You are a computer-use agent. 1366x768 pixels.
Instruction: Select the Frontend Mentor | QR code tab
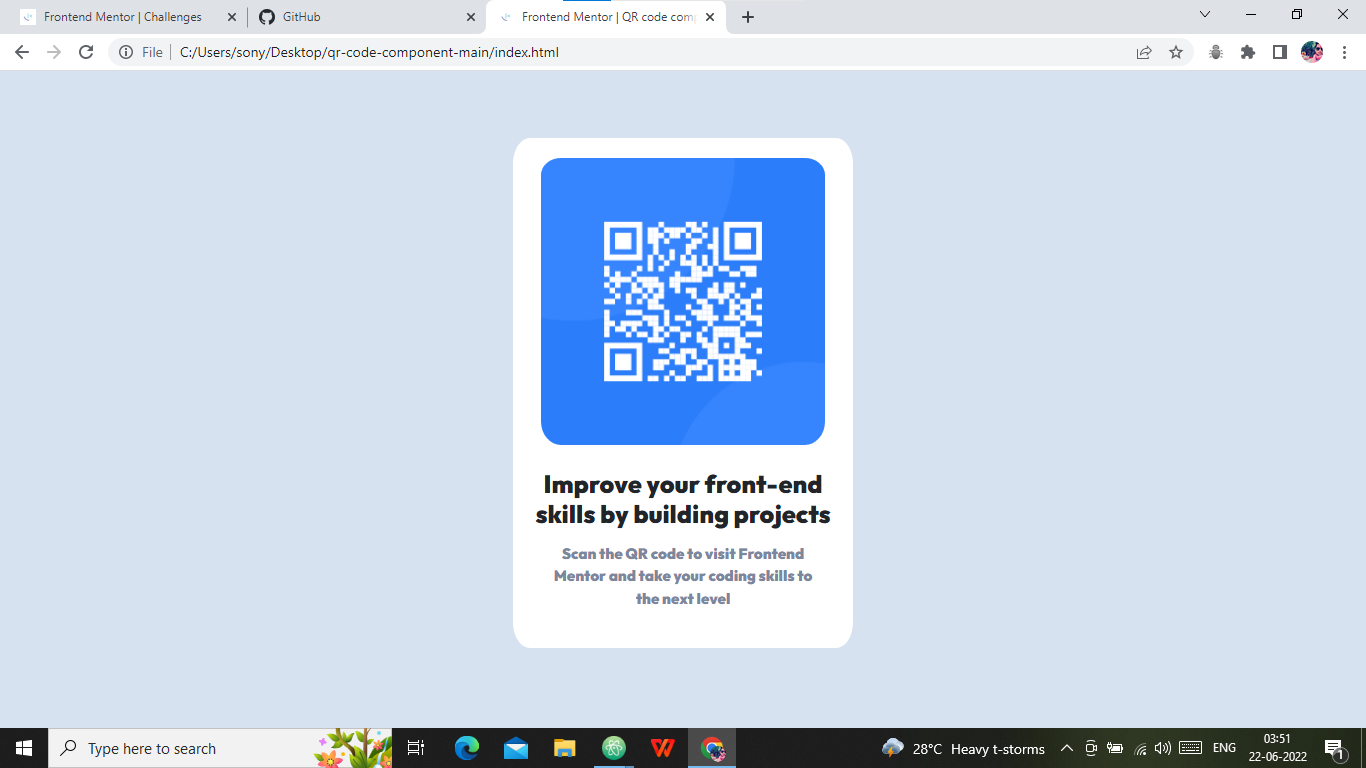pos(607,17)
